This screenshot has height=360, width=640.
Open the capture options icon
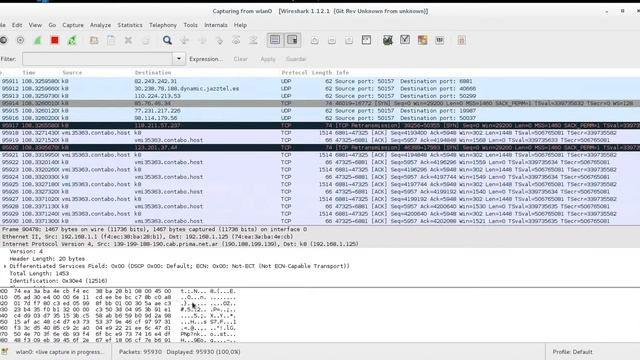[20, 40]
